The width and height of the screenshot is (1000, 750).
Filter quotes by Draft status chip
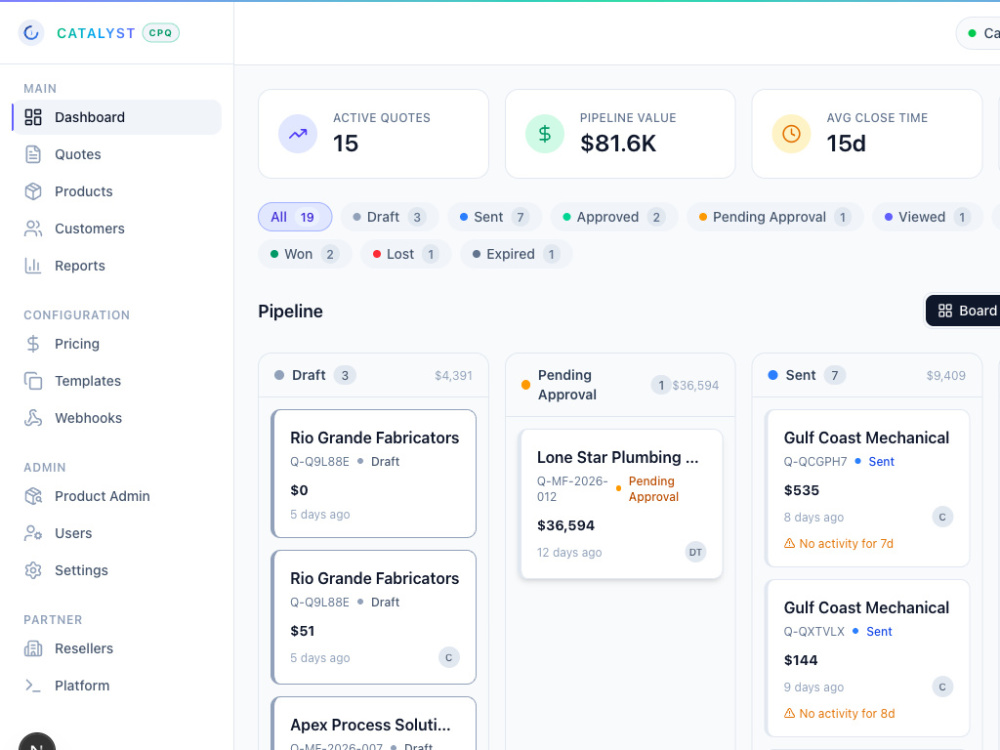click(390, 217)
